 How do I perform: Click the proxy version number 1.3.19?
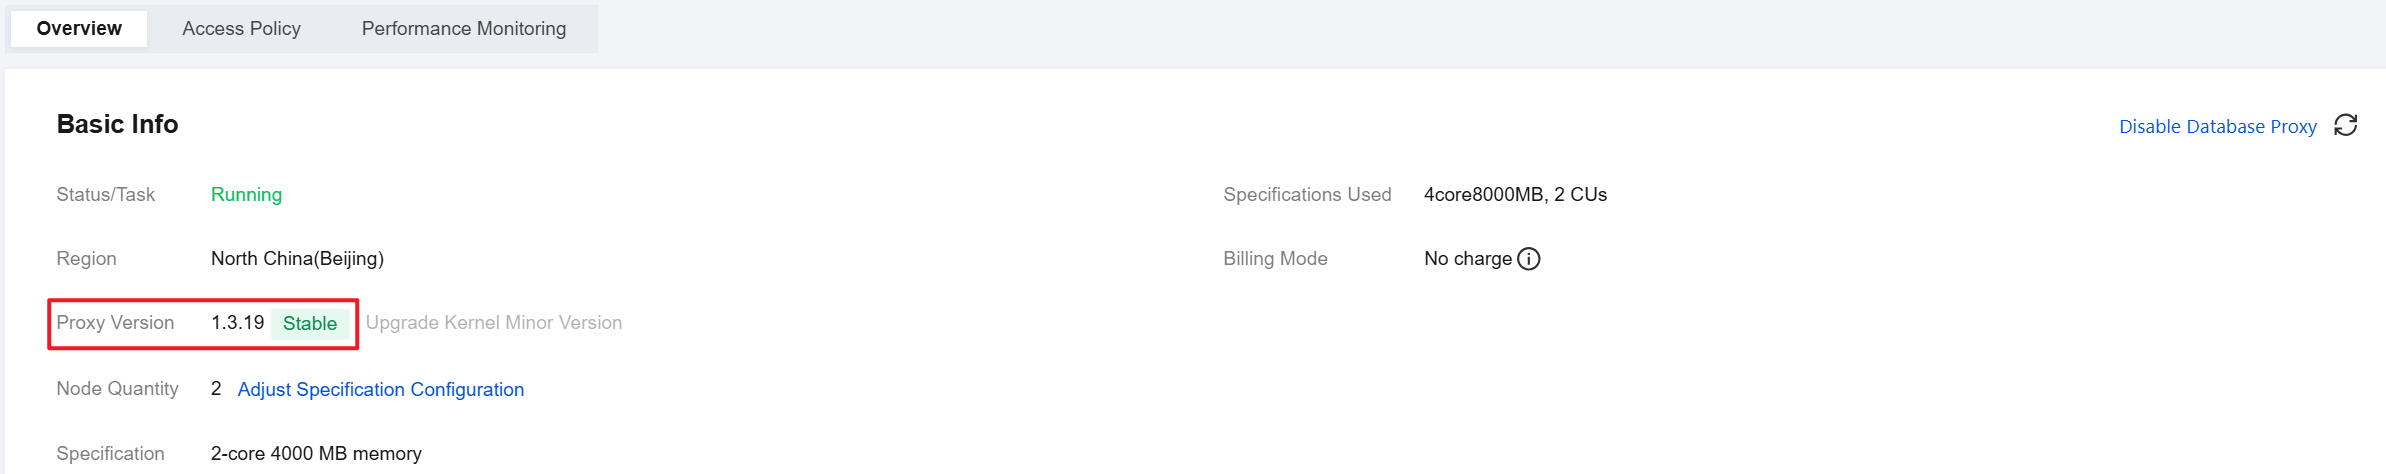(237, 323)
